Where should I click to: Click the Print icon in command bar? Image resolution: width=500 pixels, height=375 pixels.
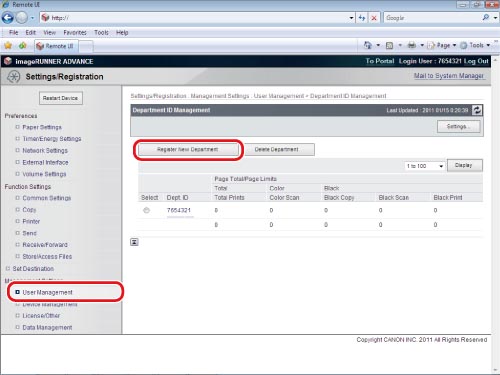412,45
